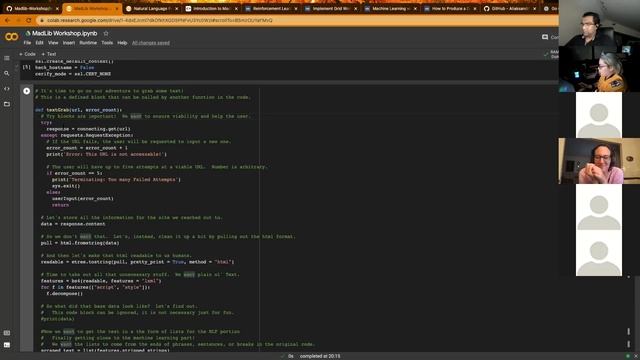Select first blank avatar participant tile
Image resolution: width=640 pixels, height=360 pixels.
tap(599, 115)
